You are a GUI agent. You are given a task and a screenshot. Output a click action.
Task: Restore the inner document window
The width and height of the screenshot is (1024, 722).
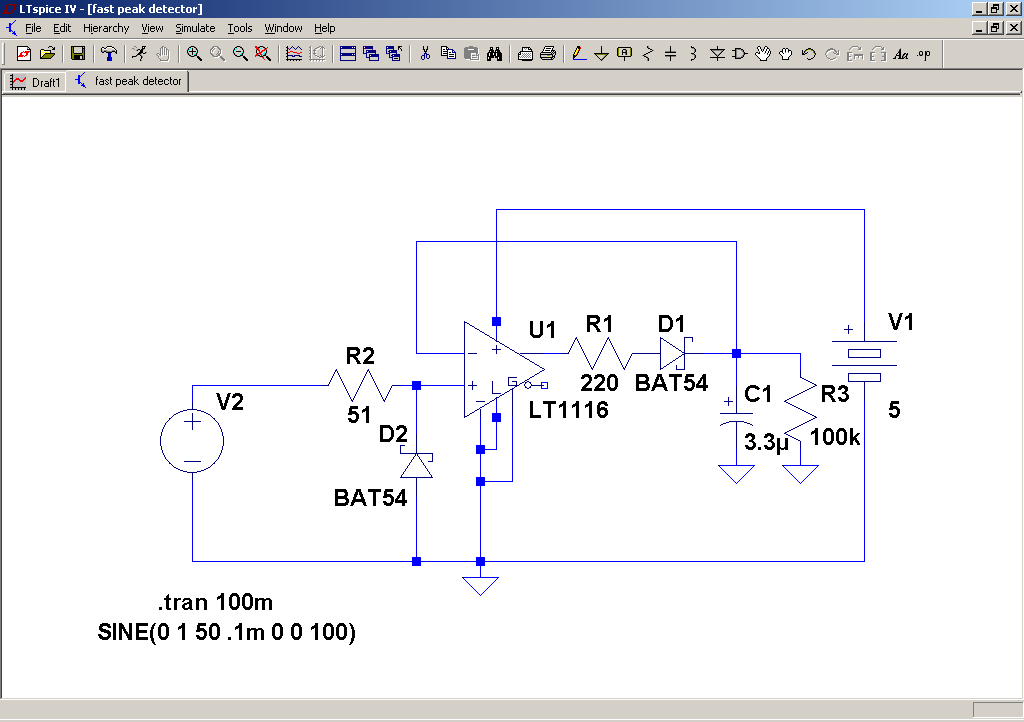pyautogui.click(x=995, y=27)
